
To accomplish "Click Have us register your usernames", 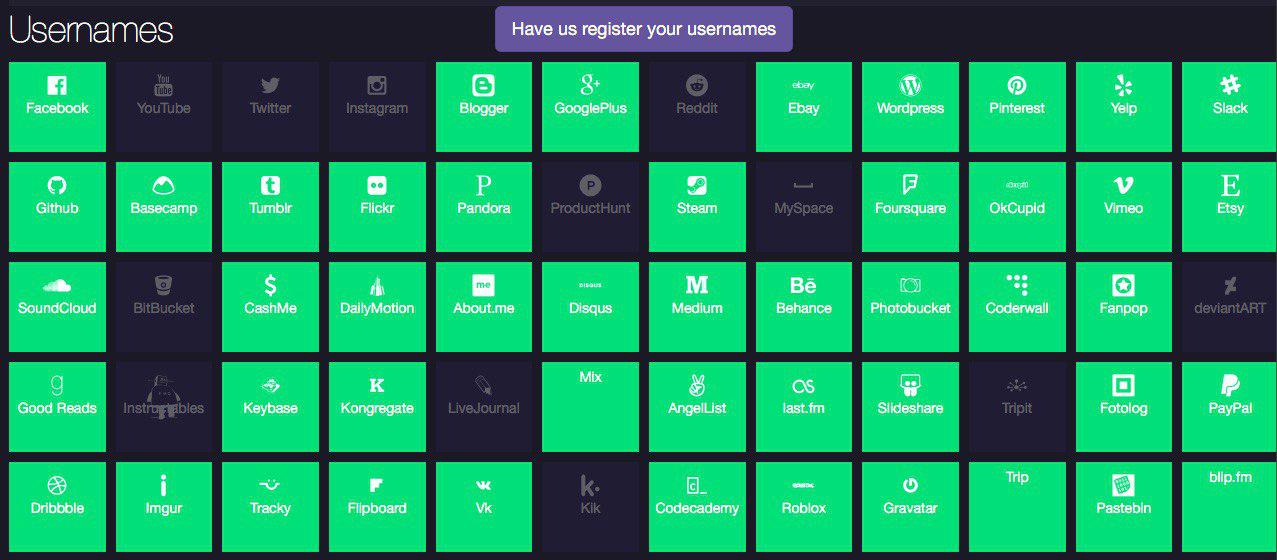I will tap(644, 29).
